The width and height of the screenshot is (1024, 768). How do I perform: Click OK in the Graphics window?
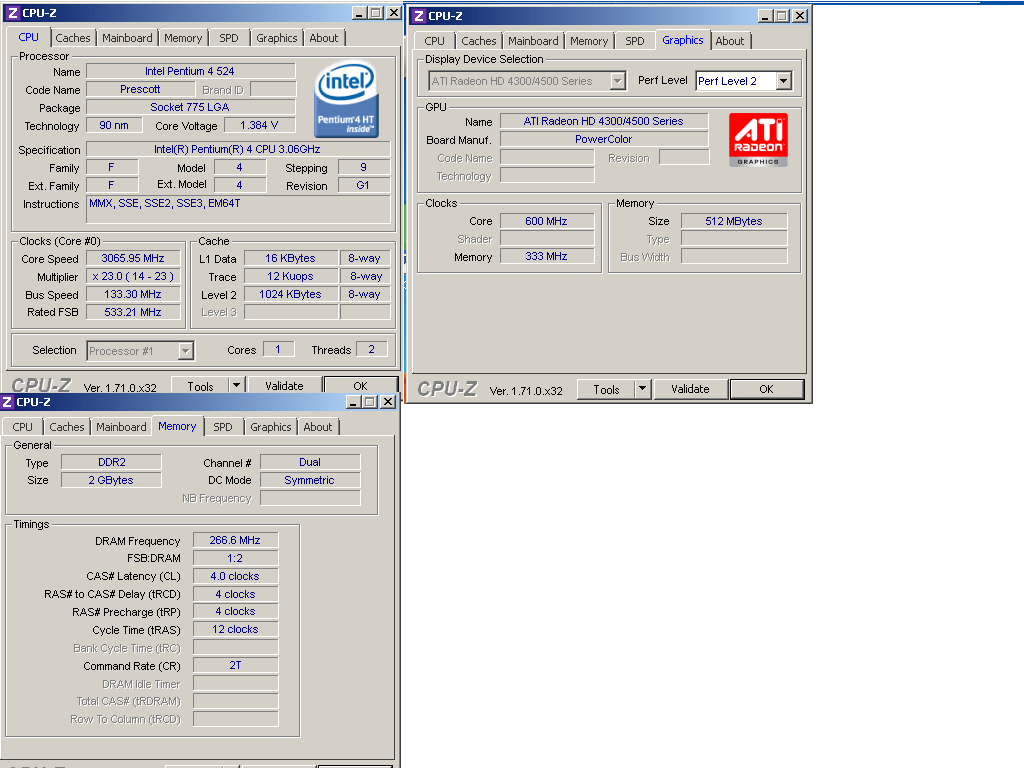(x=766, y=389)
